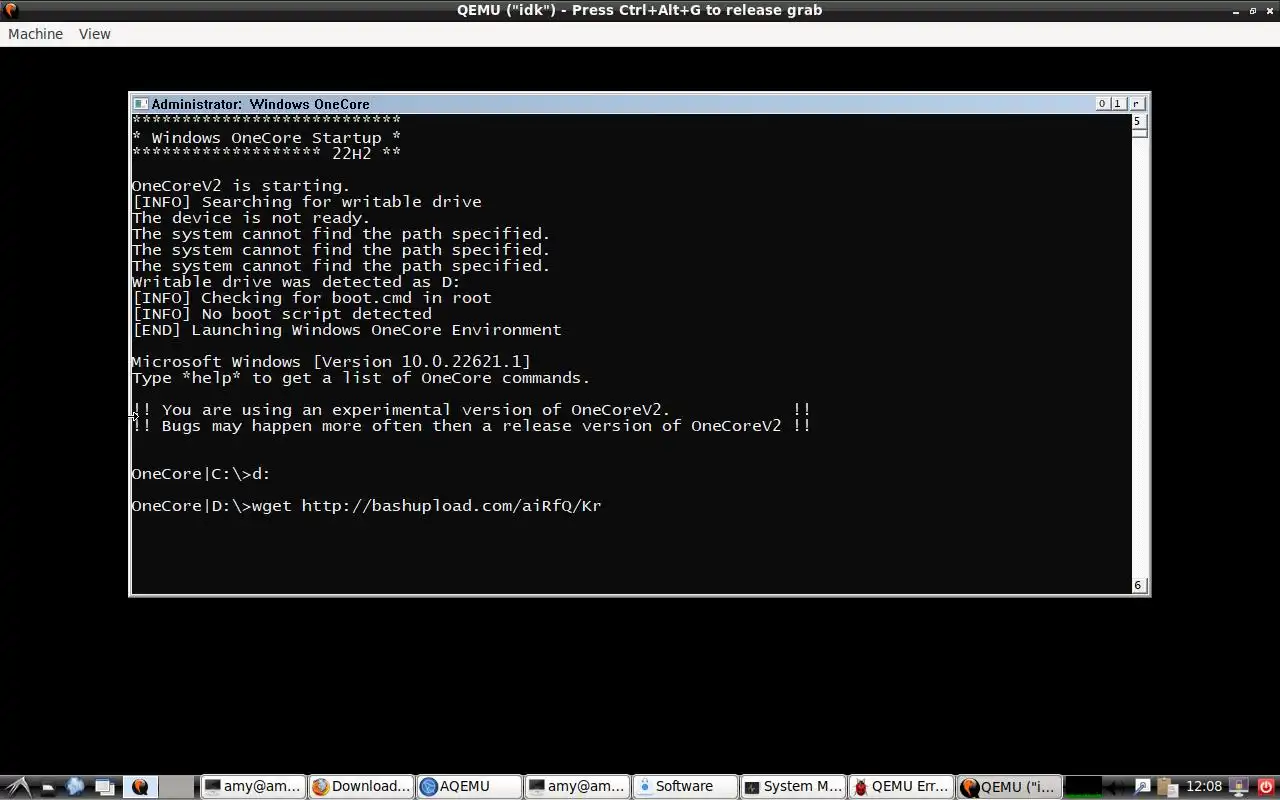Click the show desktop windows icon

(105, 787)
